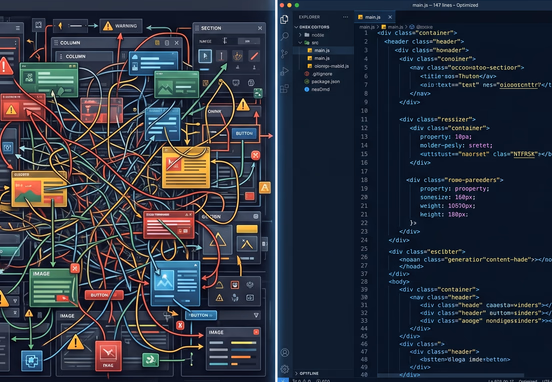The image size is (552, 382).
Task: Click the blue puzzle tile at bottom left
Action: tap(32, 361)
